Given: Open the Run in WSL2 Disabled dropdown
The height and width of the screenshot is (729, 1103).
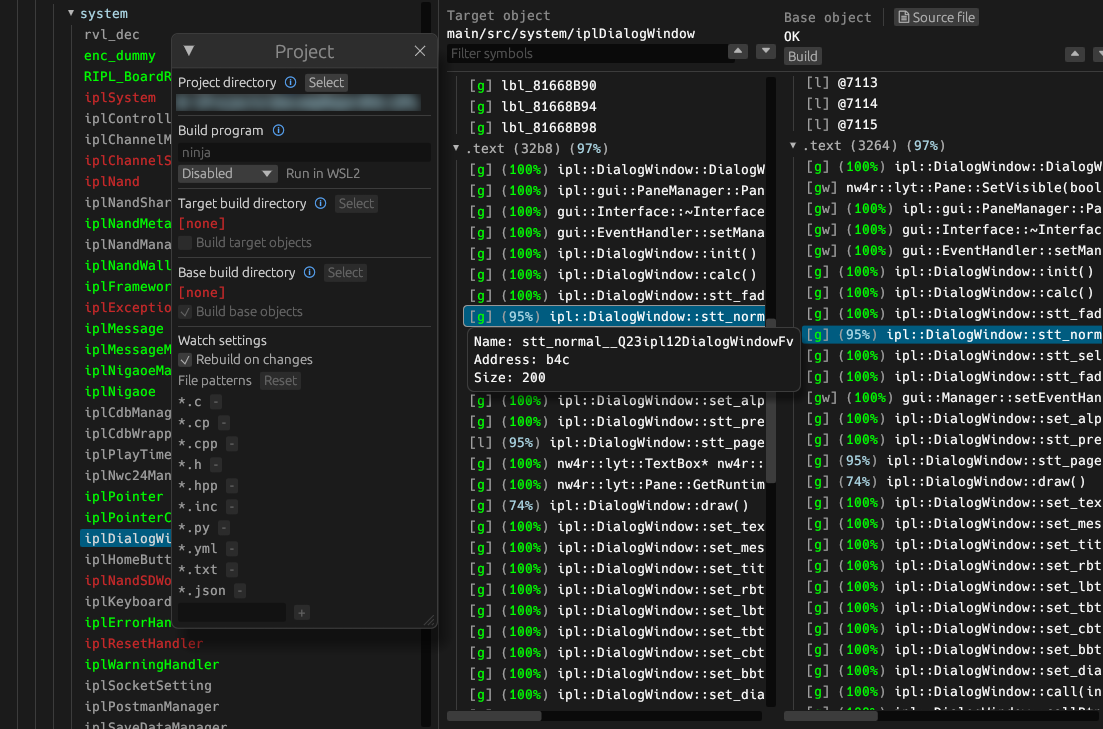Looking at the screenshot, I should pos(228,174).
